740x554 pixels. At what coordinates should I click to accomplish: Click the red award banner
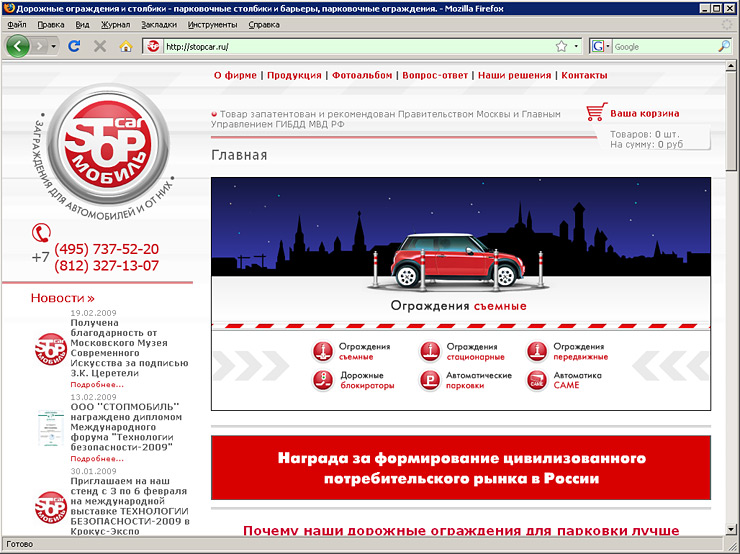461,468
